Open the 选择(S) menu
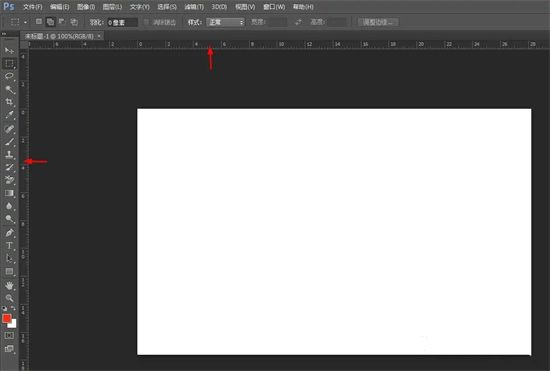 (167, 7)
